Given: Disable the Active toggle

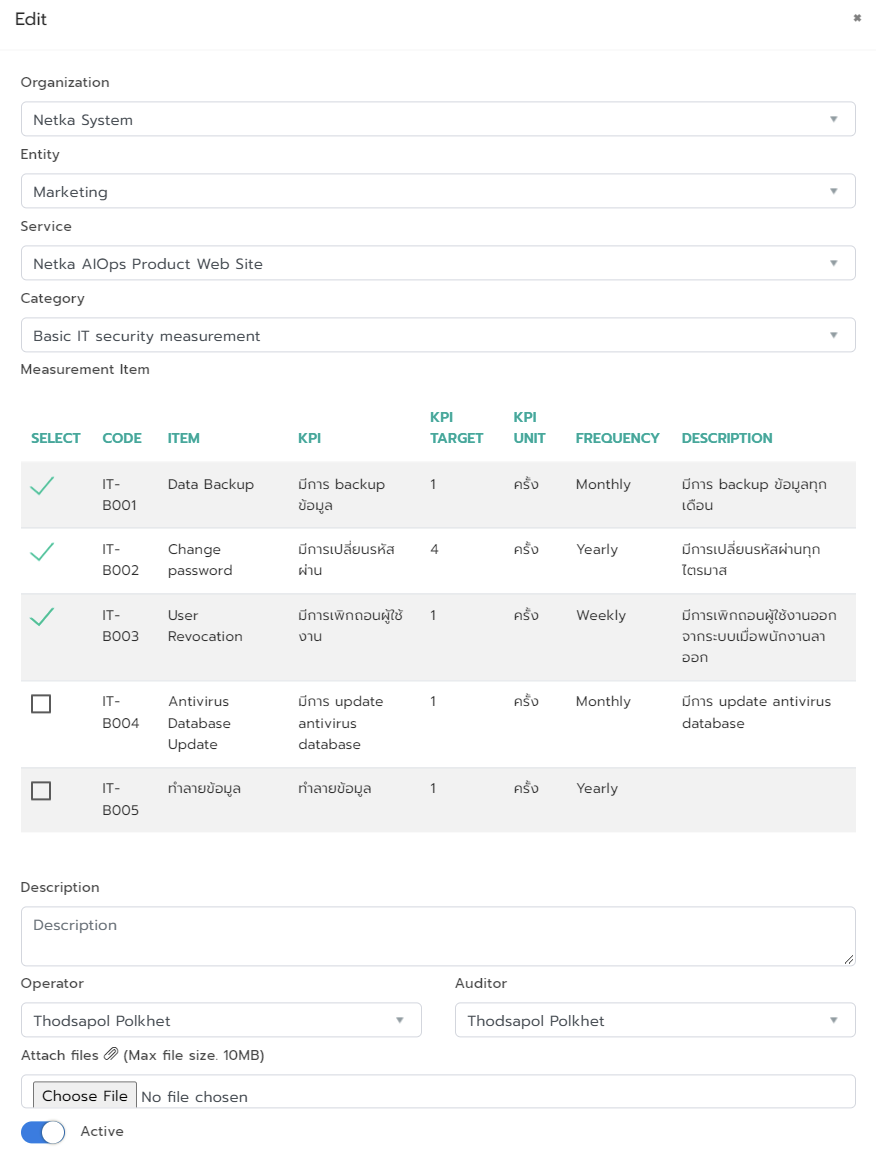Looking at the screenshot, I should click(x=43, y=1131).
